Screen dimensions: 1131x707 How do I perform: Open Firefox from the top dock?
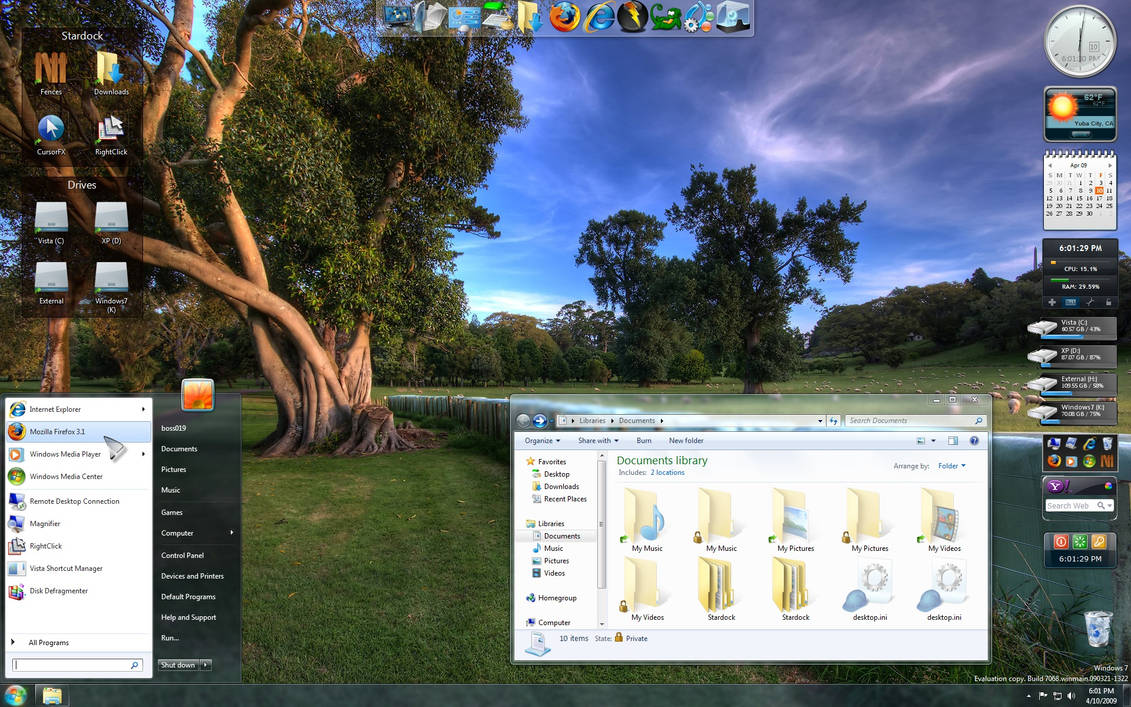coord(564,17)
